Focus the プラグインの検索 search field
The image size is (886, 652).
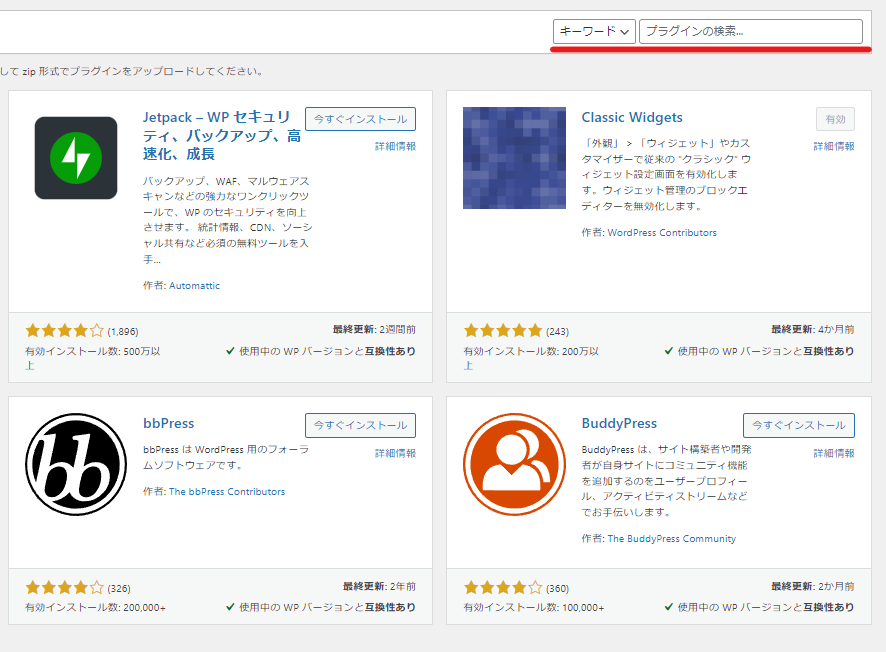point(750,31)
